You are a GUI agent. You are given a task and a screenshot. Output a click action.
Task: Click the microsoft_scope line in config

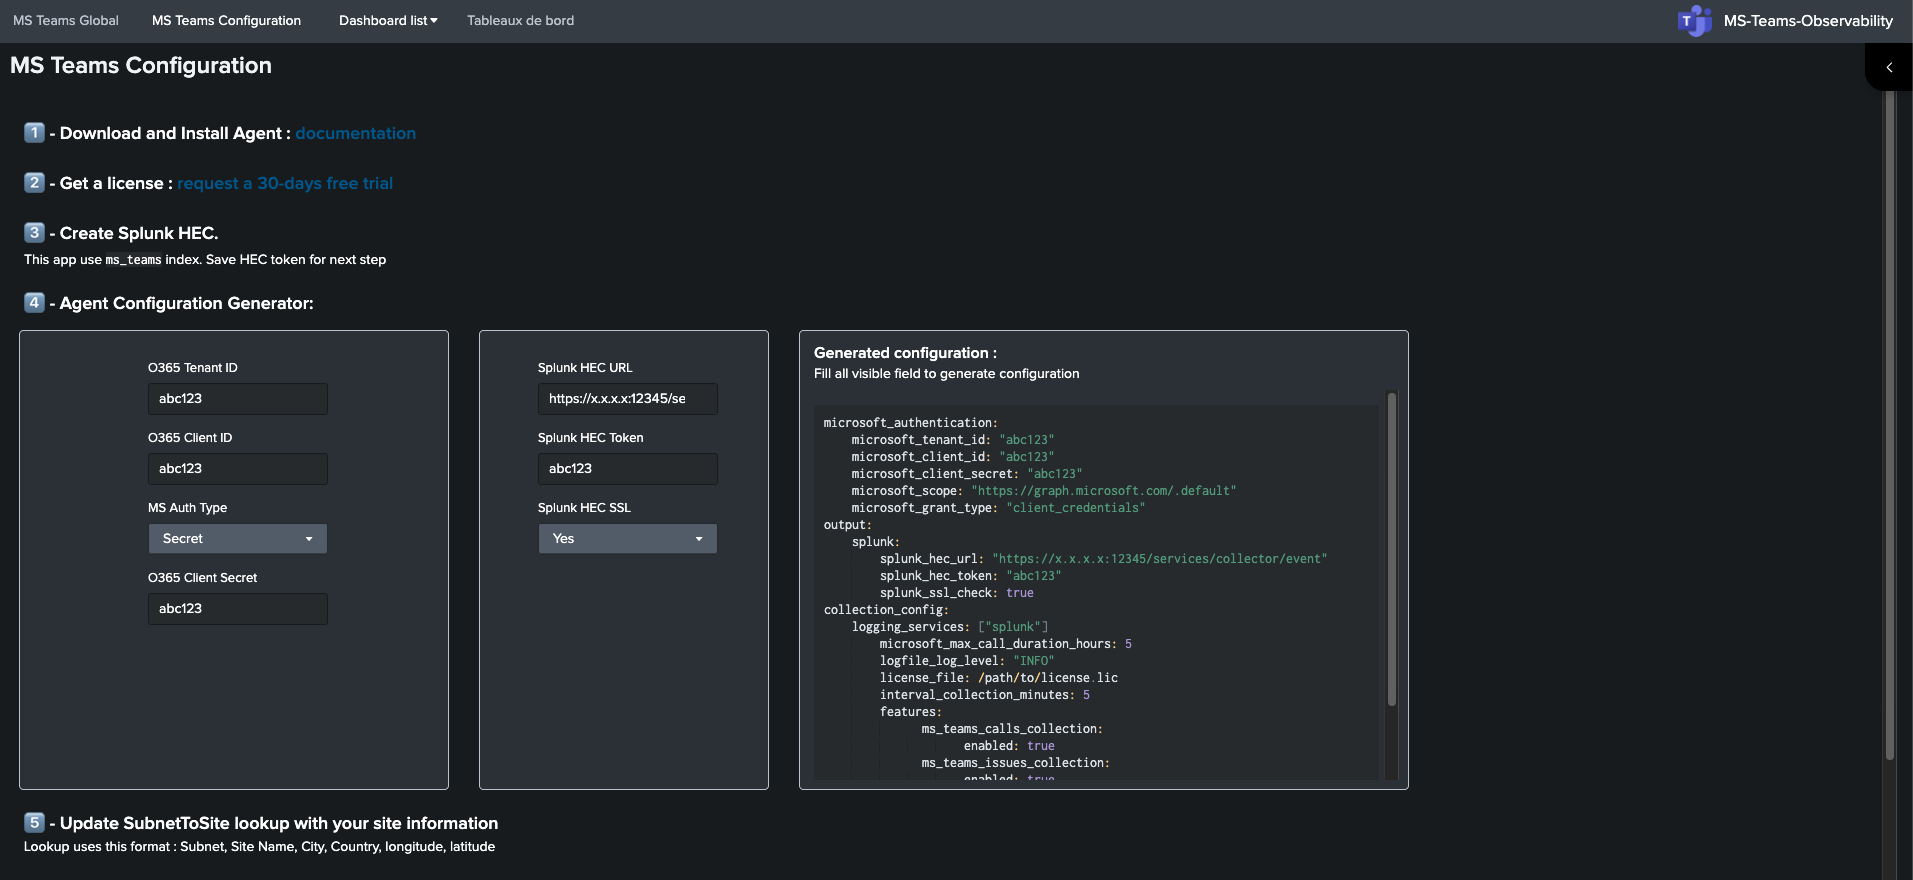point(1044,491)
